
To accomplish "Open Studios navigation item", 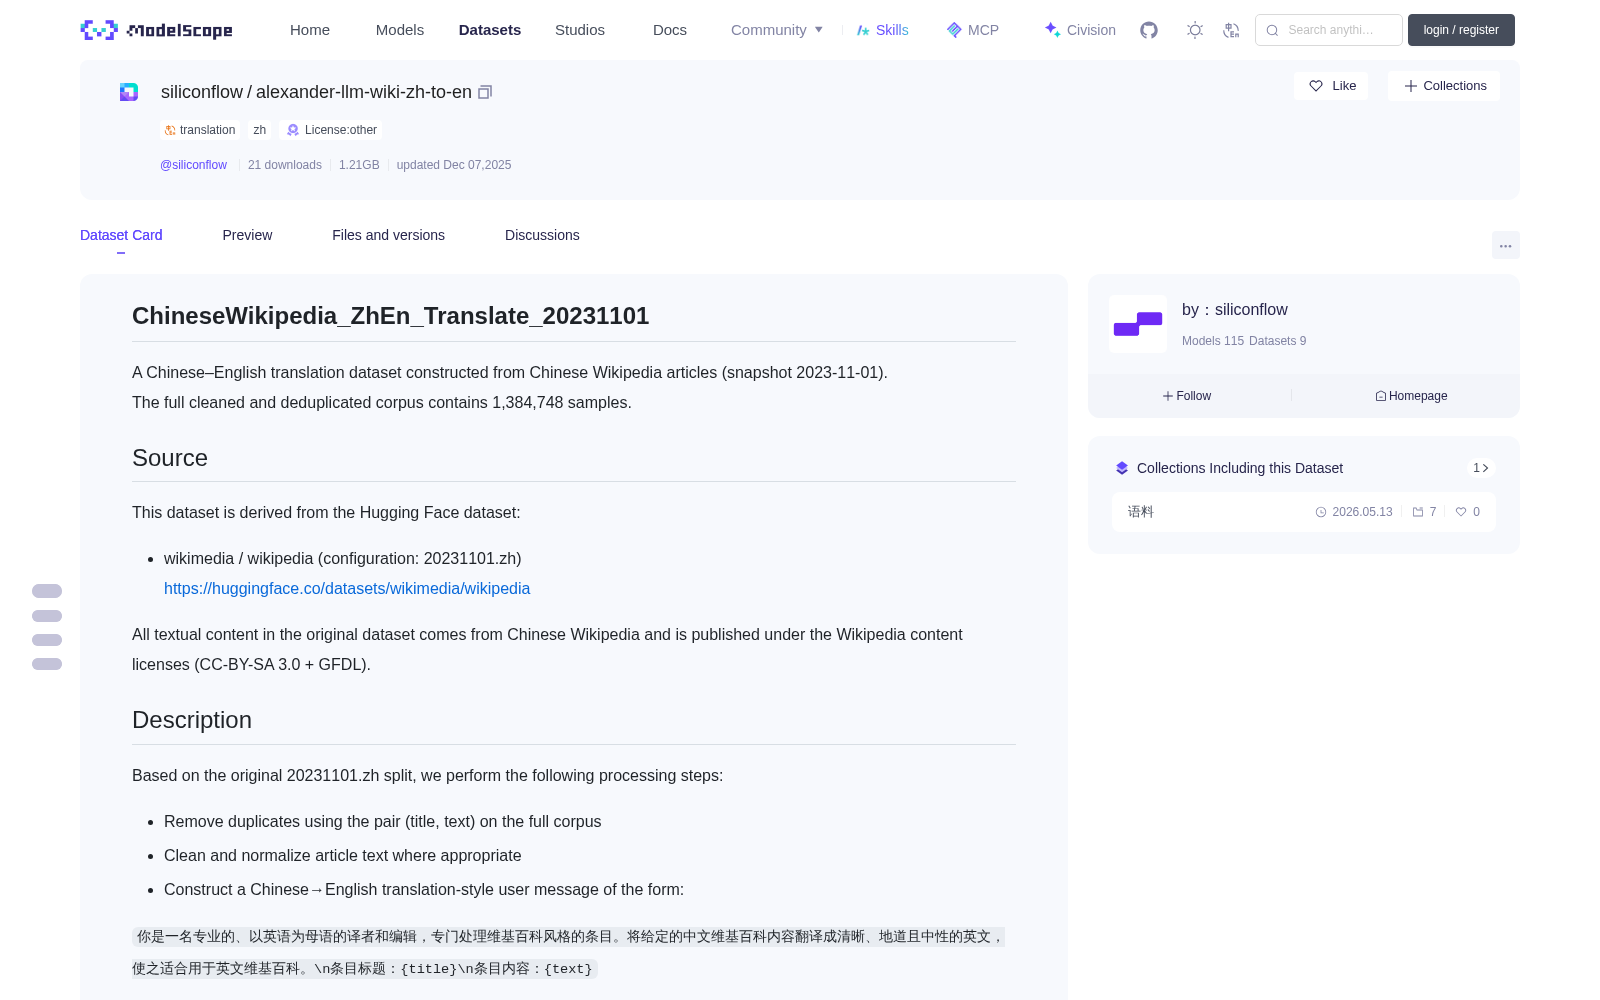I will (x=580, y=30).
